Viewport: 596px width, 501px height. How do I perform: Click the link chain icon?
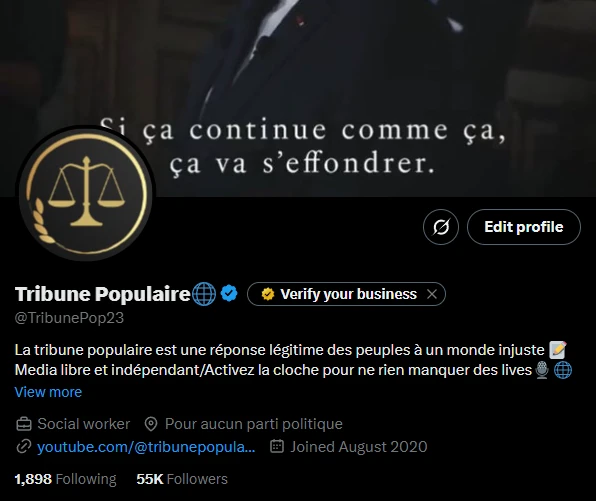point(24,447)
